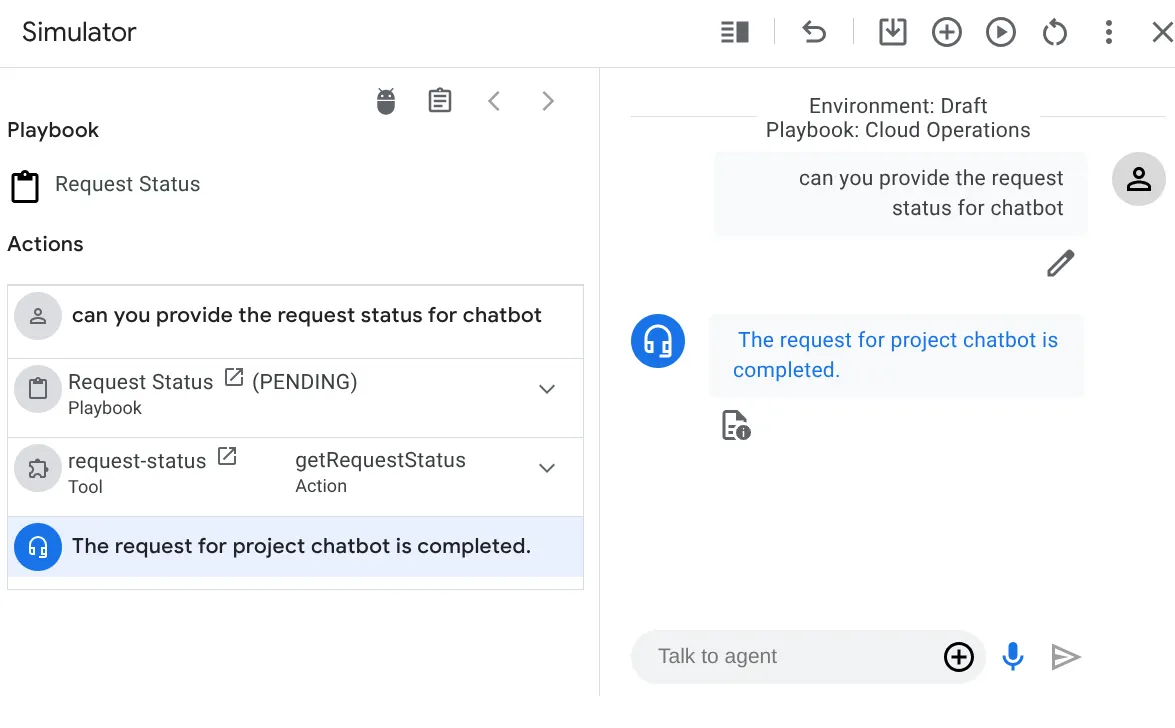Viewport: 1175px width, 728px height.
Task: Navigate forward with the right chevron
Action: [547, 100]
